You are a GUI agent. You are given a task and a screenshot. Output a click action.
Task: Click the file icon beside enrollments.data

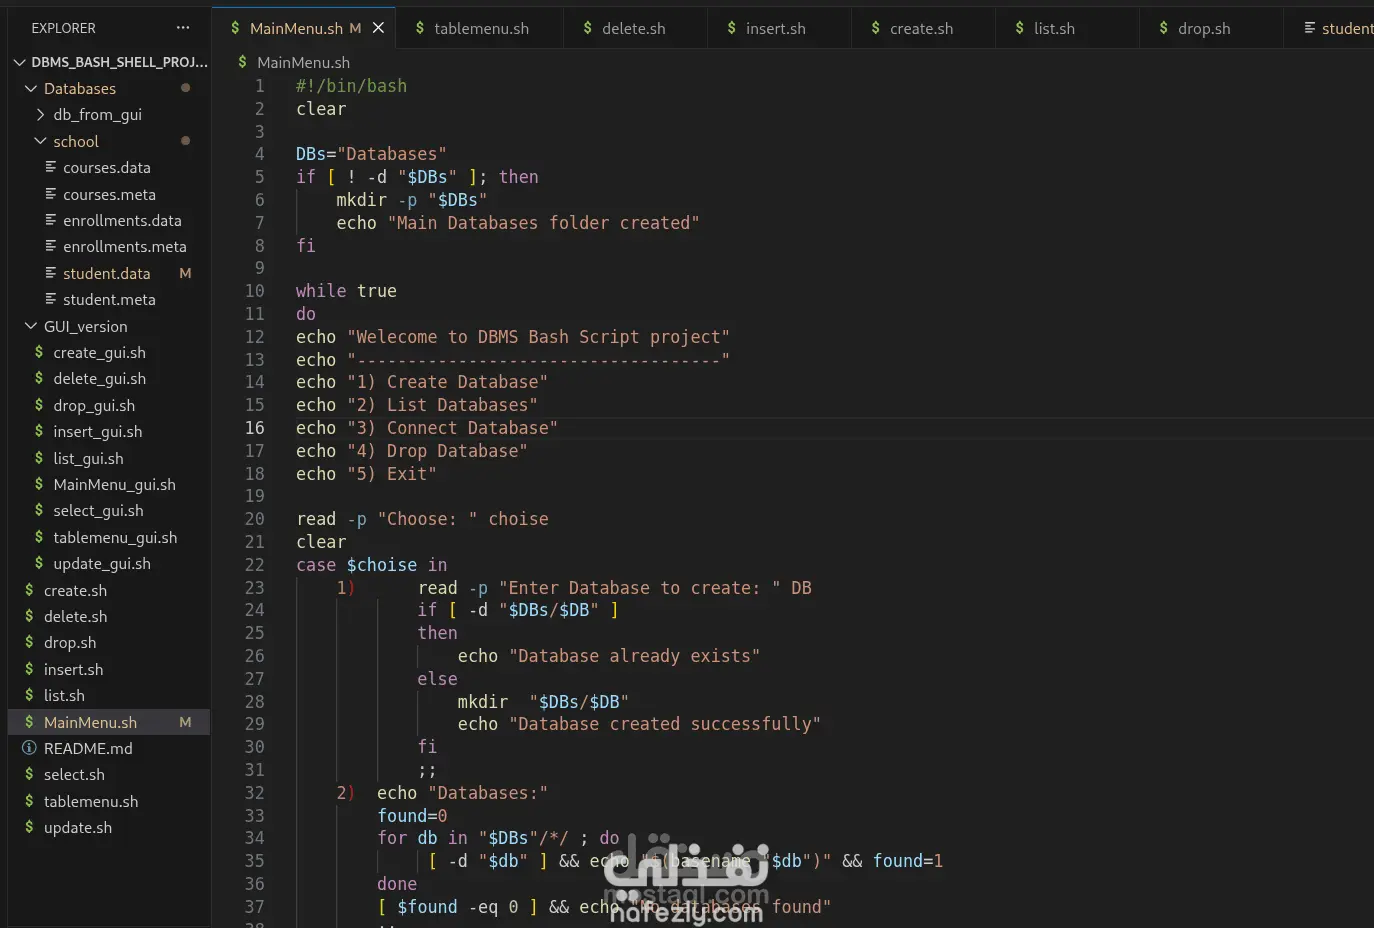coord(50,220)
